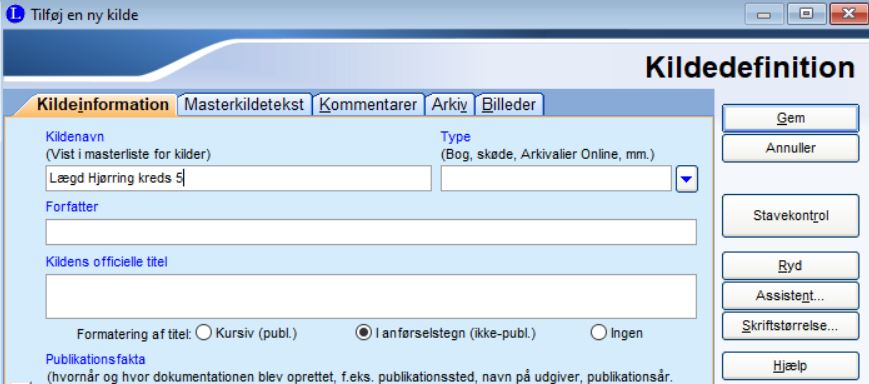Click the Publikationsfakta label

click(x=95, y=359)
